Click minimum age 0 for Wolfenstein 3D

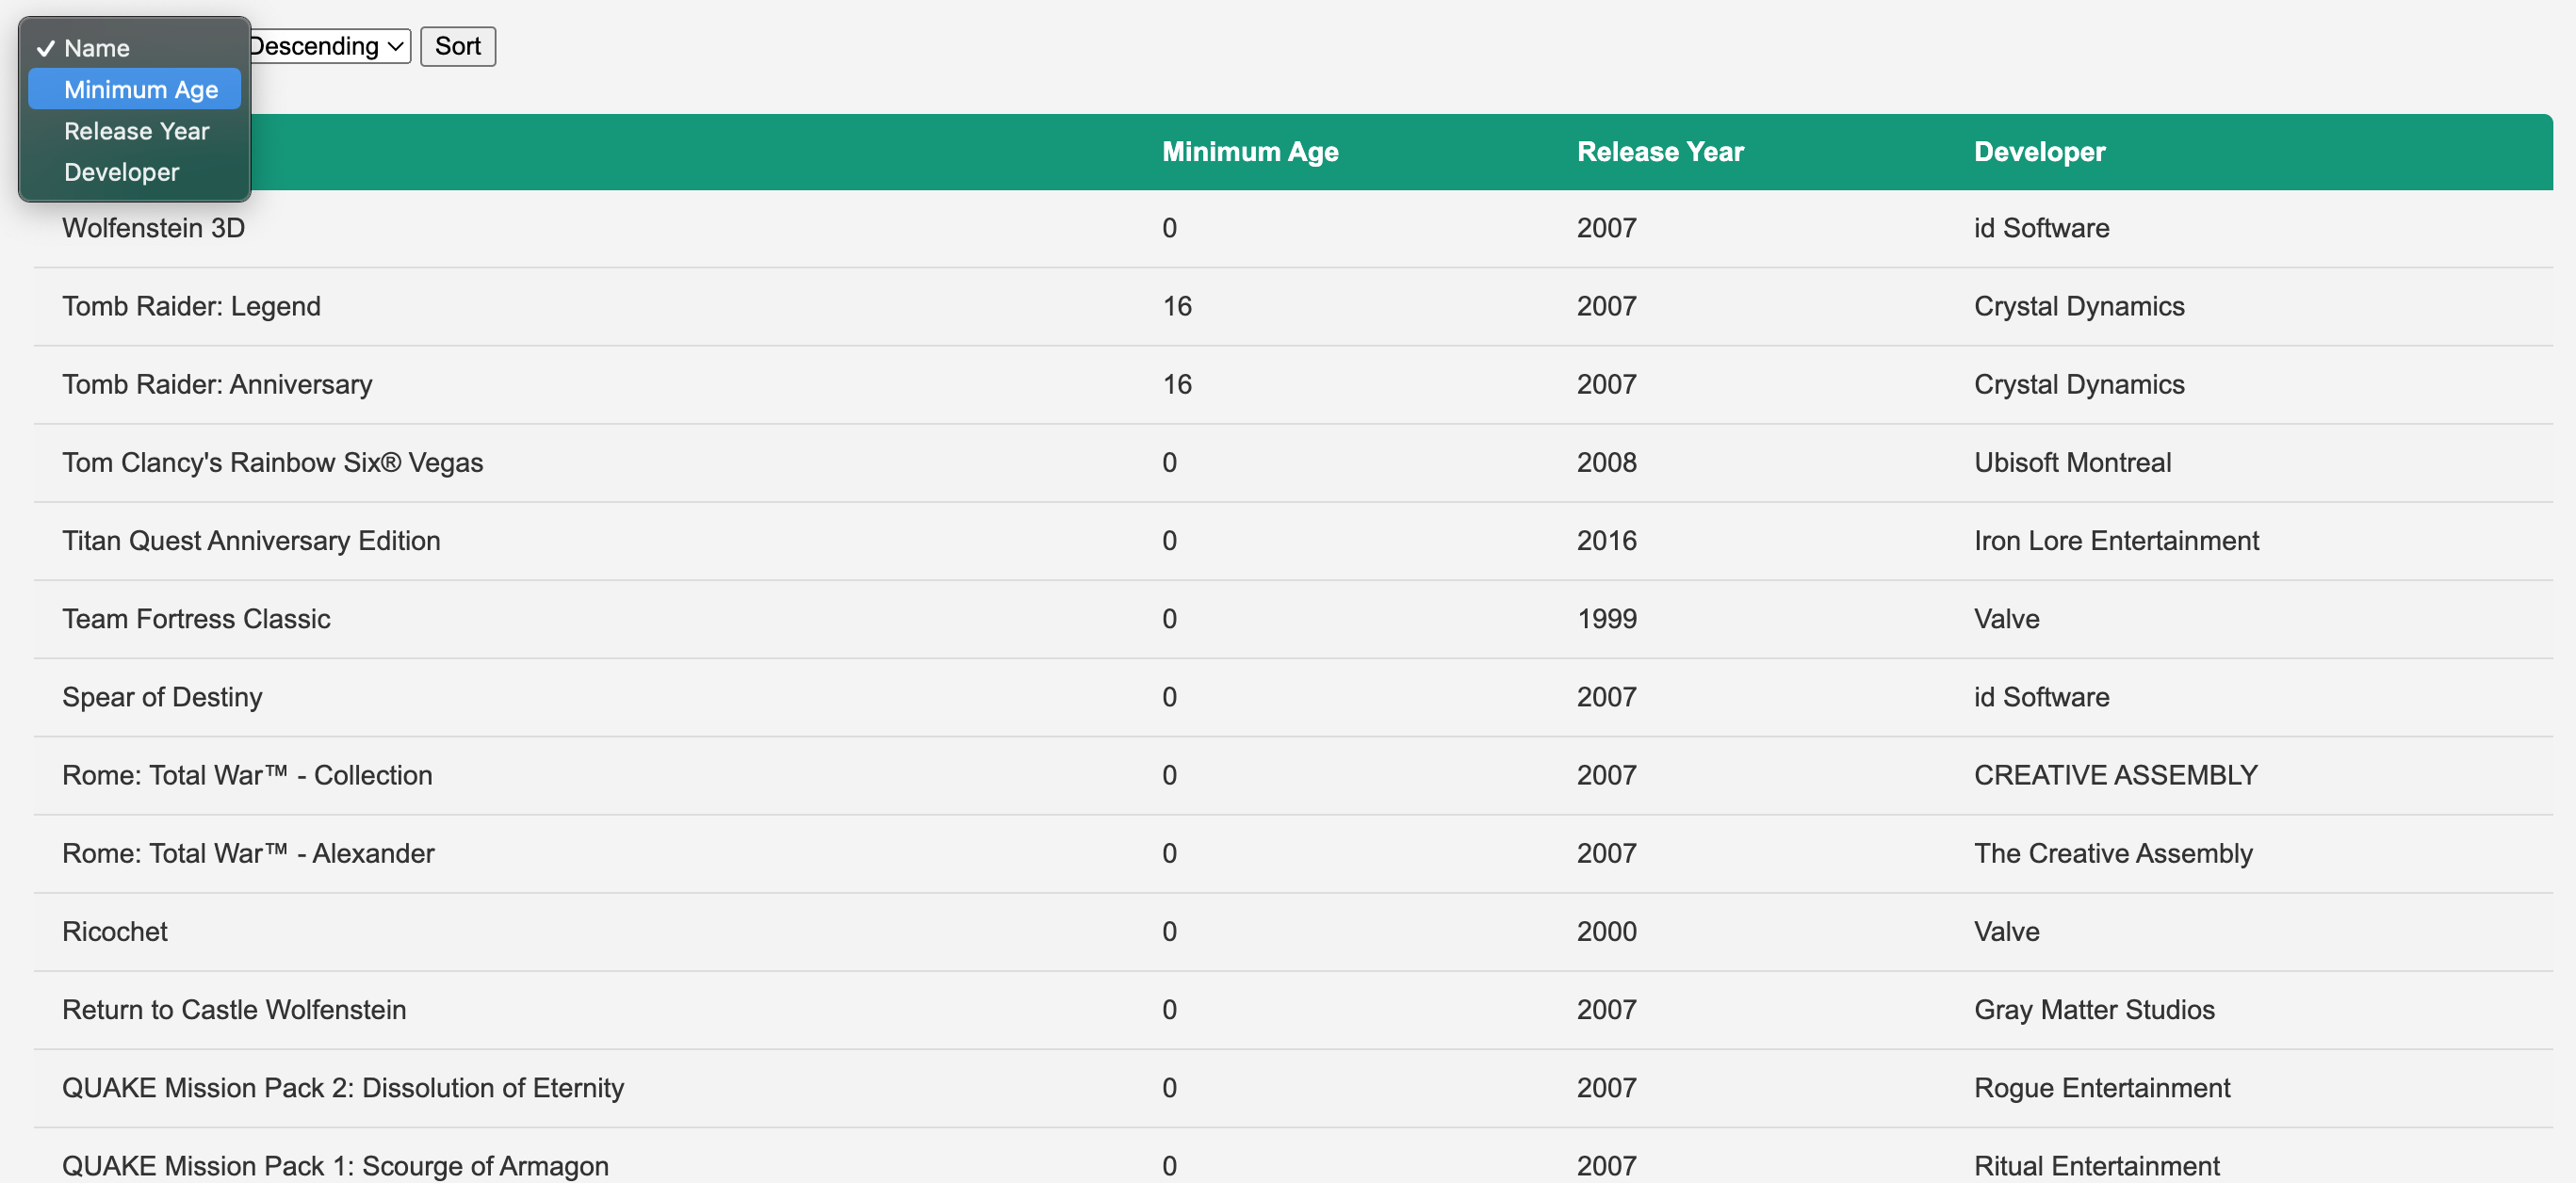point(1169,228)
